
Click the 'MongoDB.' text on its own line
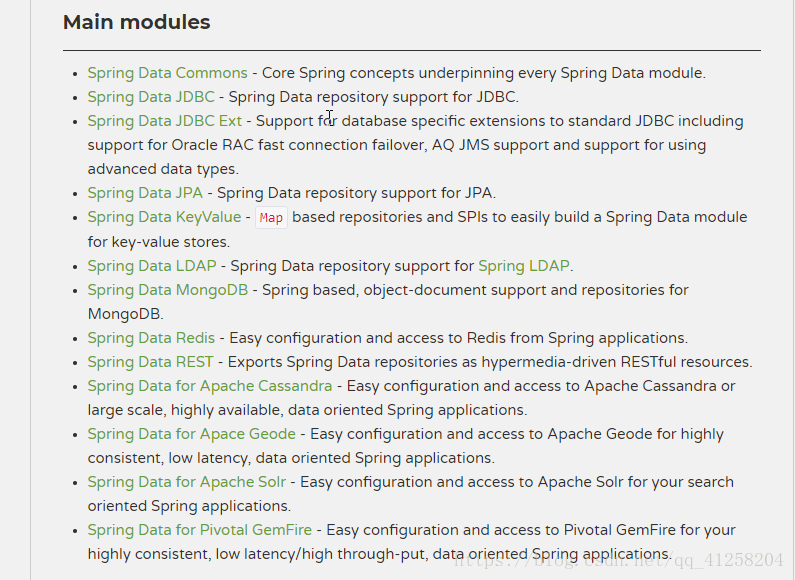(x=125, y=314)
